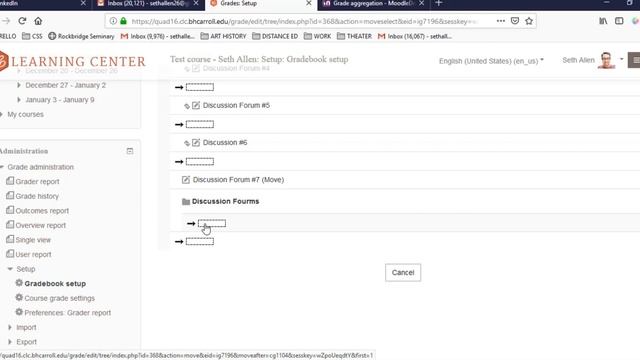Close the Grade aggregation tab
The height and width of the screenshot is (360, 640).
pos(422,3)
